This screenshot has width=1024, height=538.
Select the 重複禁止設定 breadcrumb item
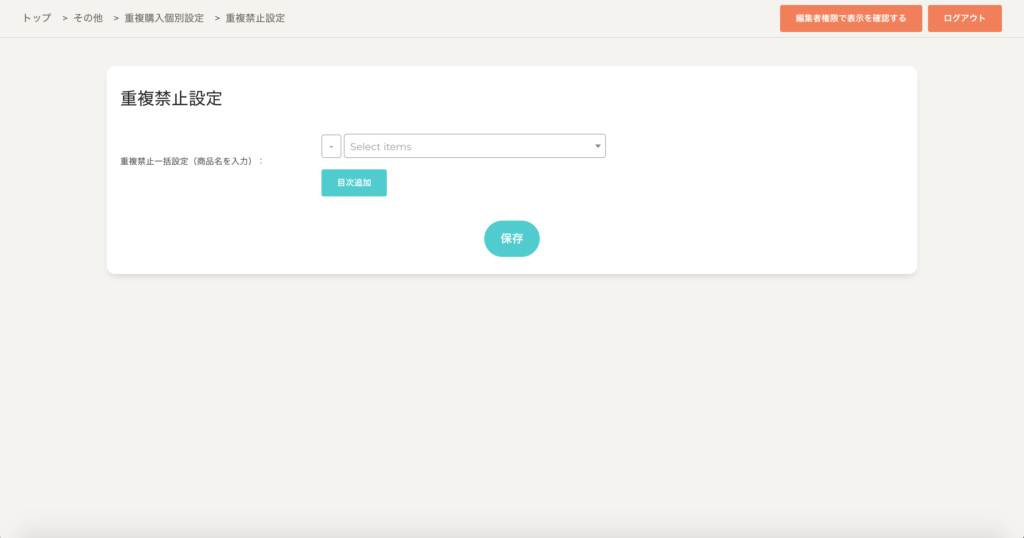tap(255, 18)
